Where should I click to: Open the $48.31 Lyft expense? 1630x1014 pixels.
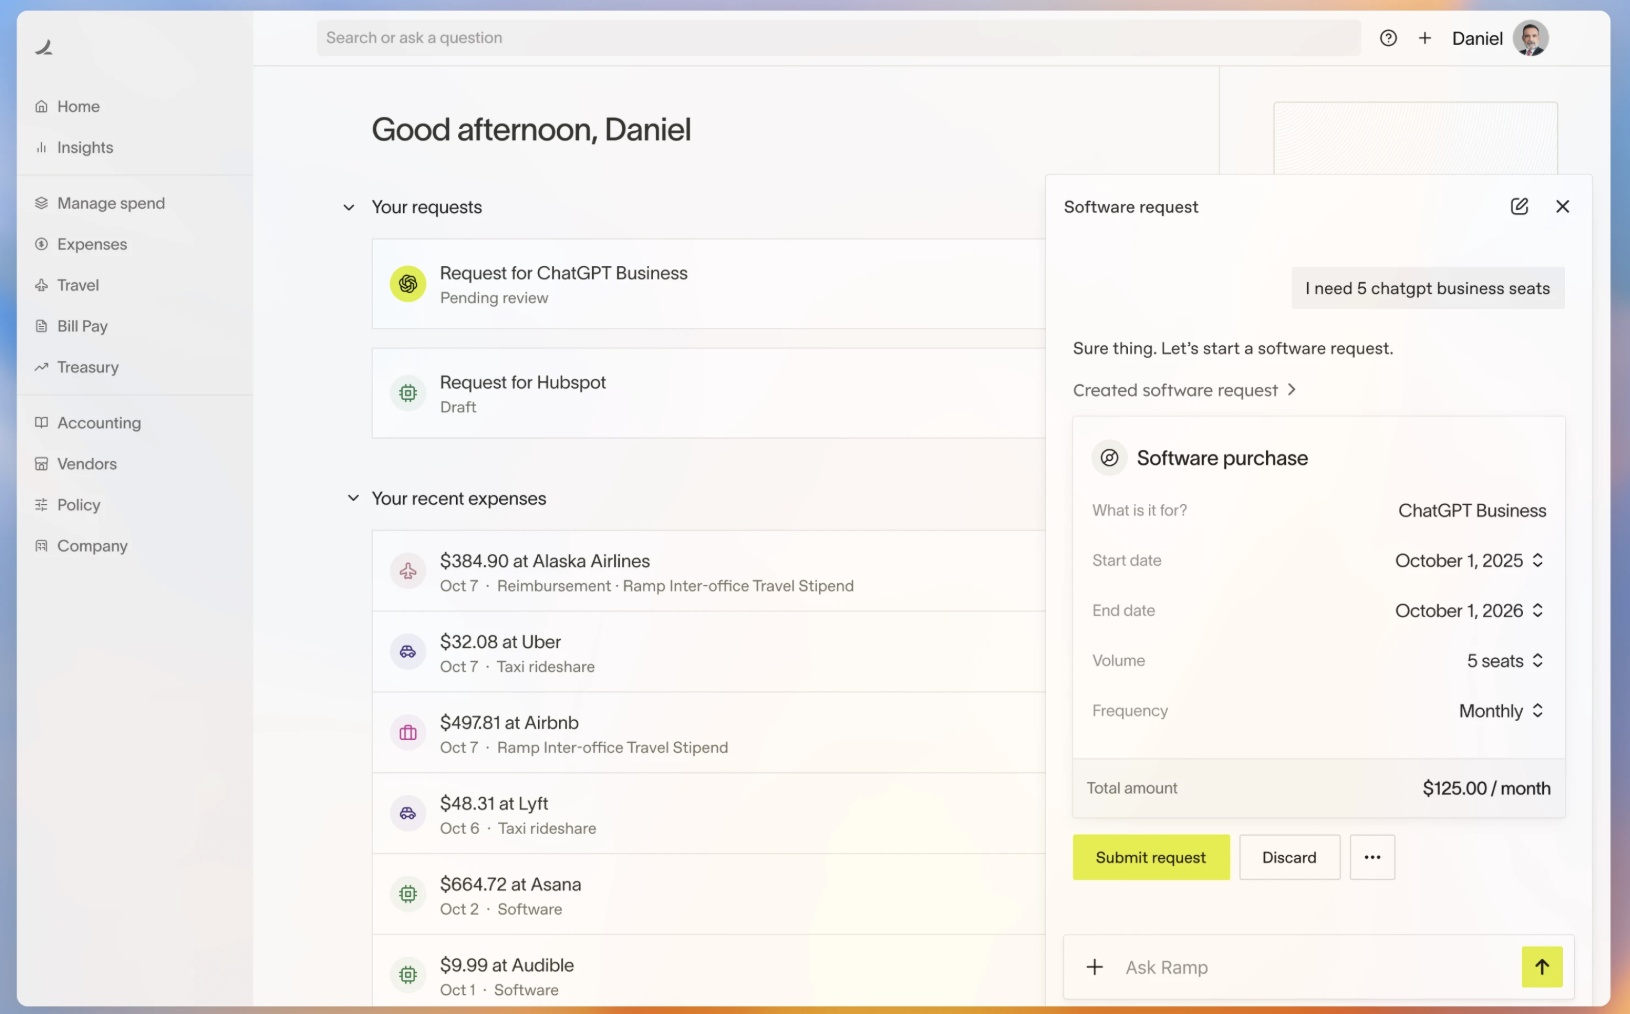point(709,814)
